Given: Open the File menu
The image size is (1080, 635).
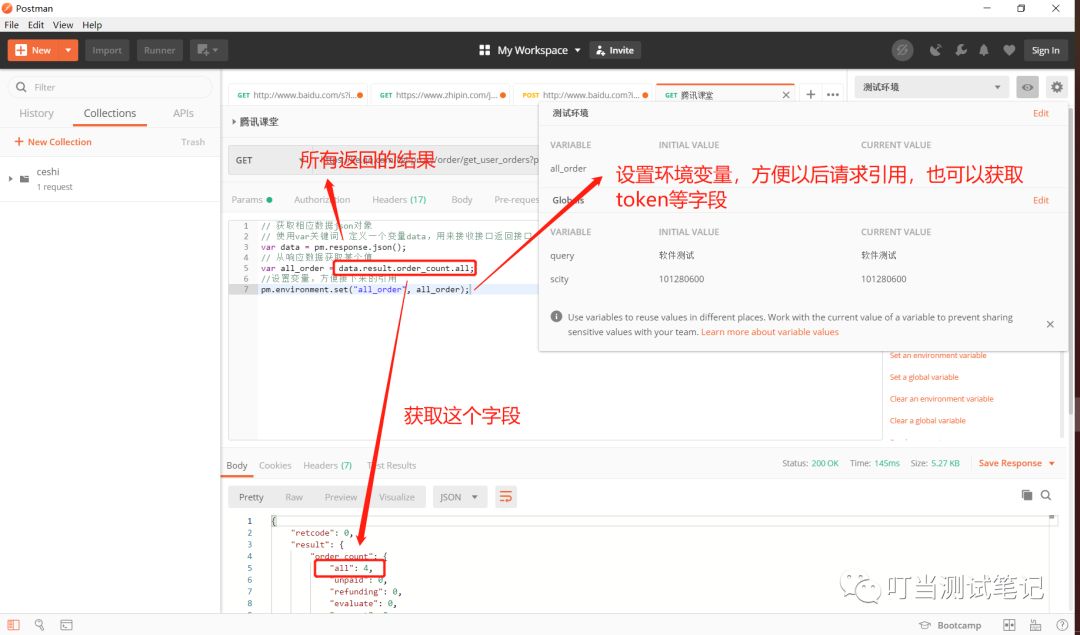Looking at the screenshot, I should [12, 25].
